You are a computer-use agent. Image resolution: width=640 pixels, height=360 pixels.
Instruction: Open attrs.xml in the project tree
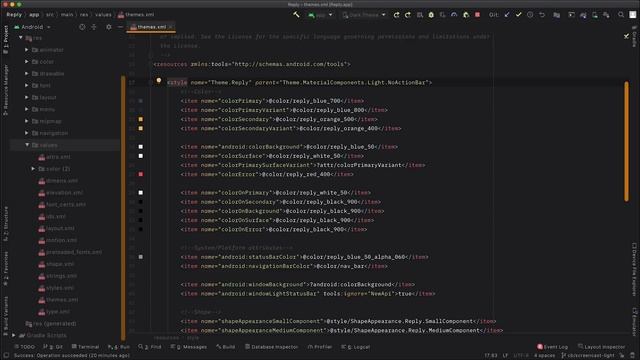pyautogui.click(x=54, y=157)
